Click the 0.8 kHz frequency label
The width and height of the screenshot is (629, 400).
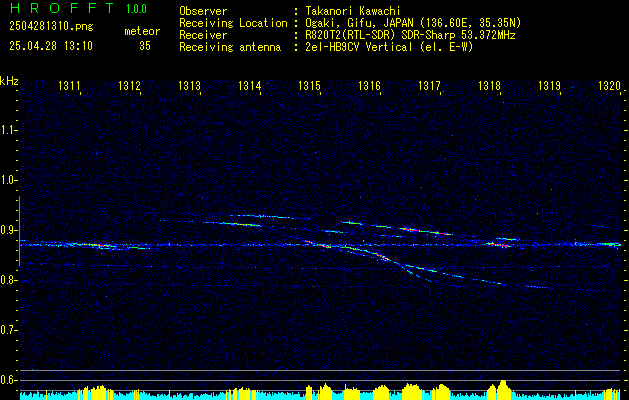coord(8,280)
